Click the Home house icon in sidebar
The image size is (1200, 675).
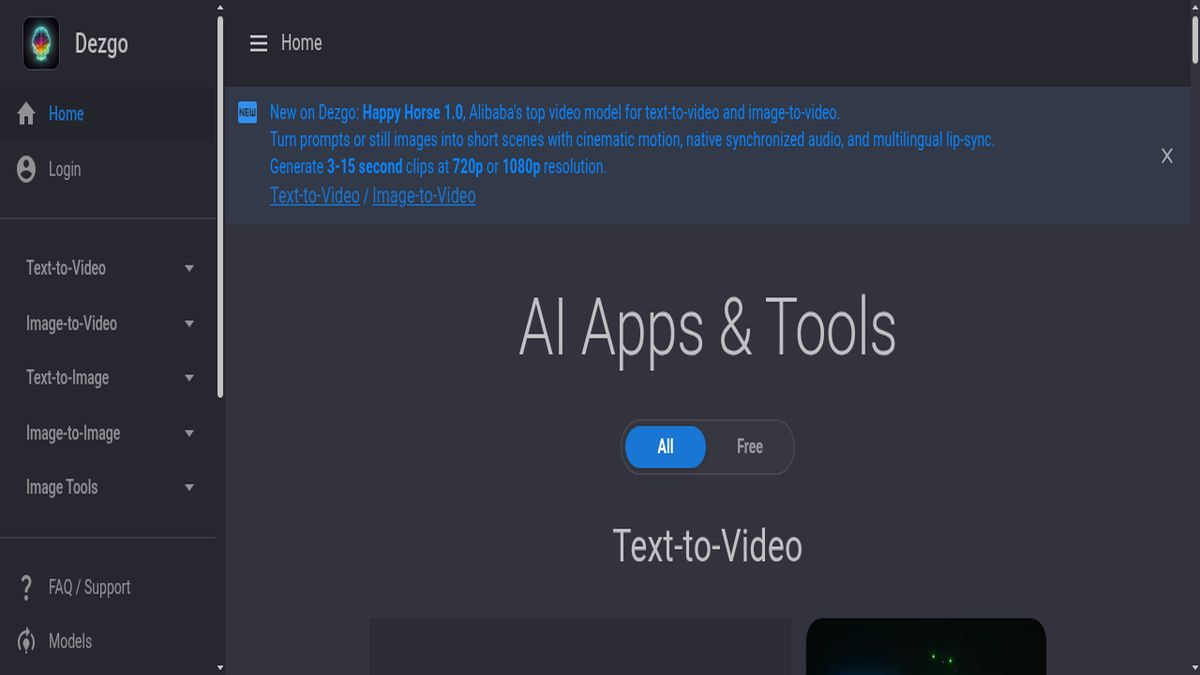click(26, 113)
